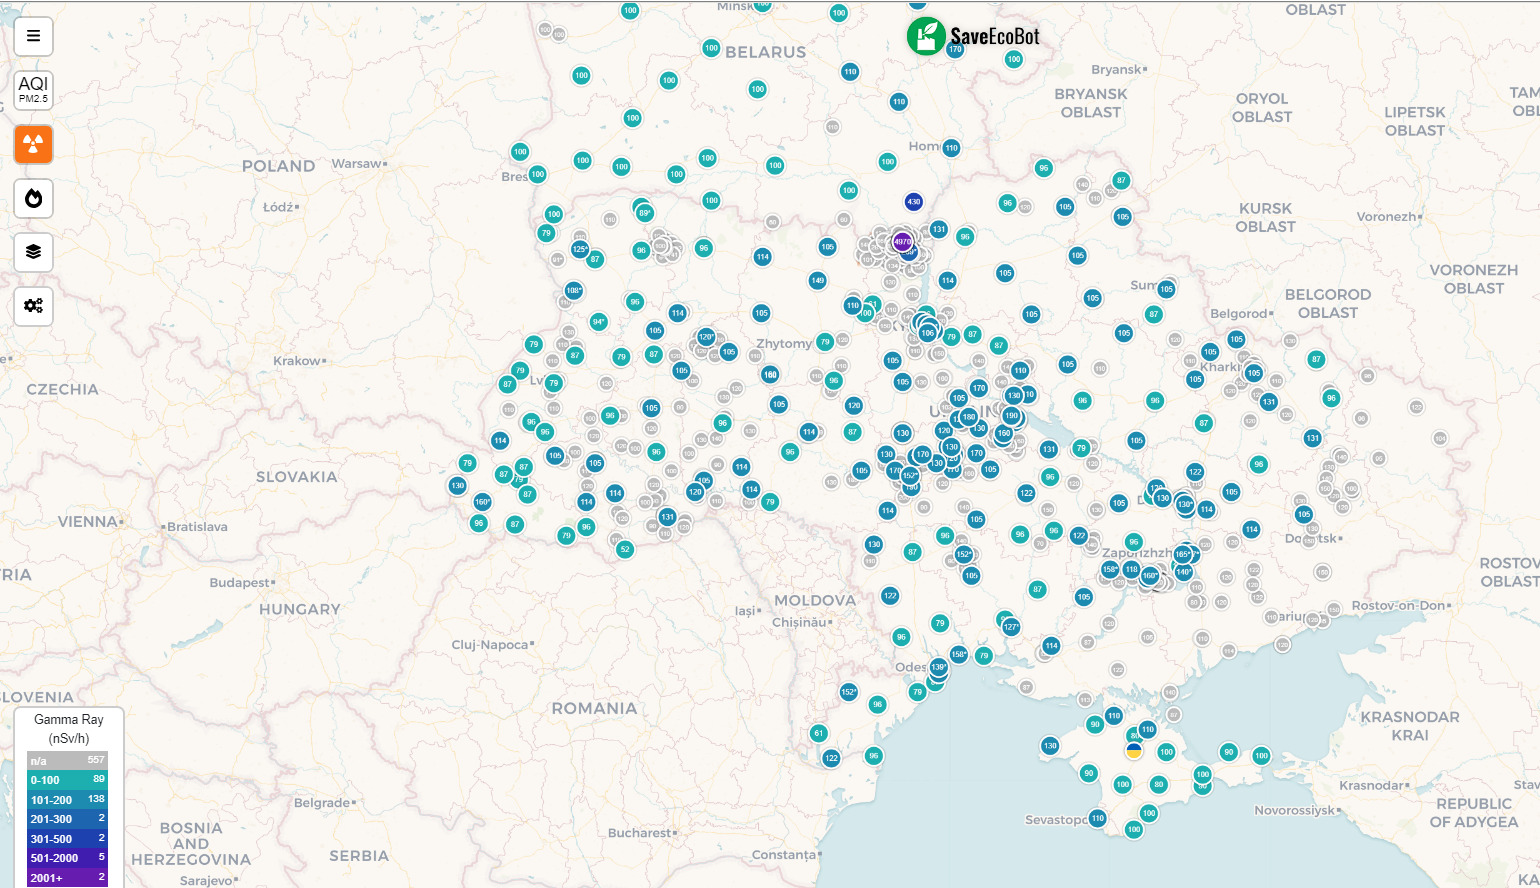Select the dark blue 430 marker
1540x888 pixels.
913,202
